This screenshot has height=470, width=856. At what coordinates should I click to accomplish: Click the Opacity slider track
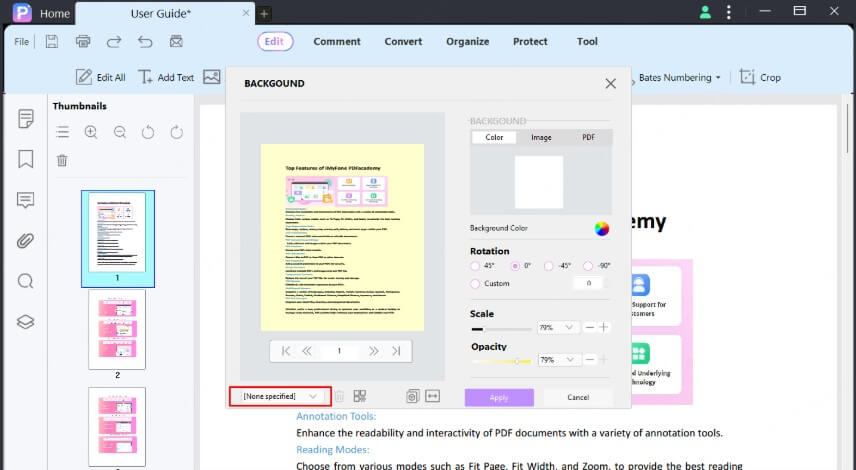pyautogui.click(x=501, y=361)
